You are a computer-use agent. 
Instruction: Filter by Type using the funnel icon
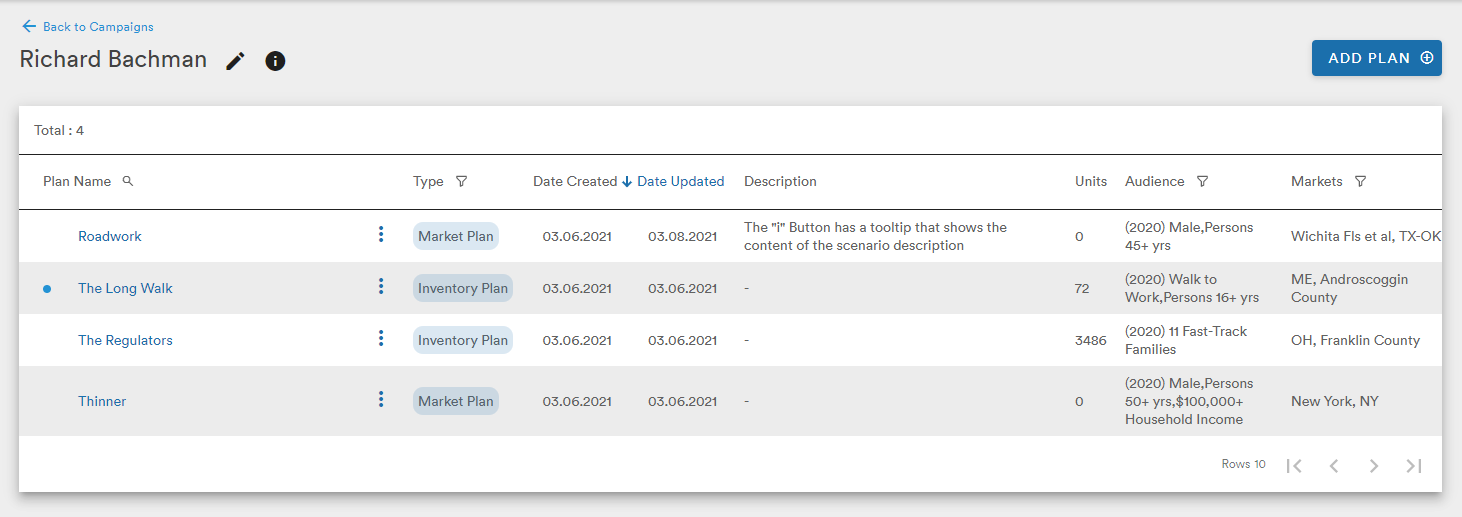(461, 181)
